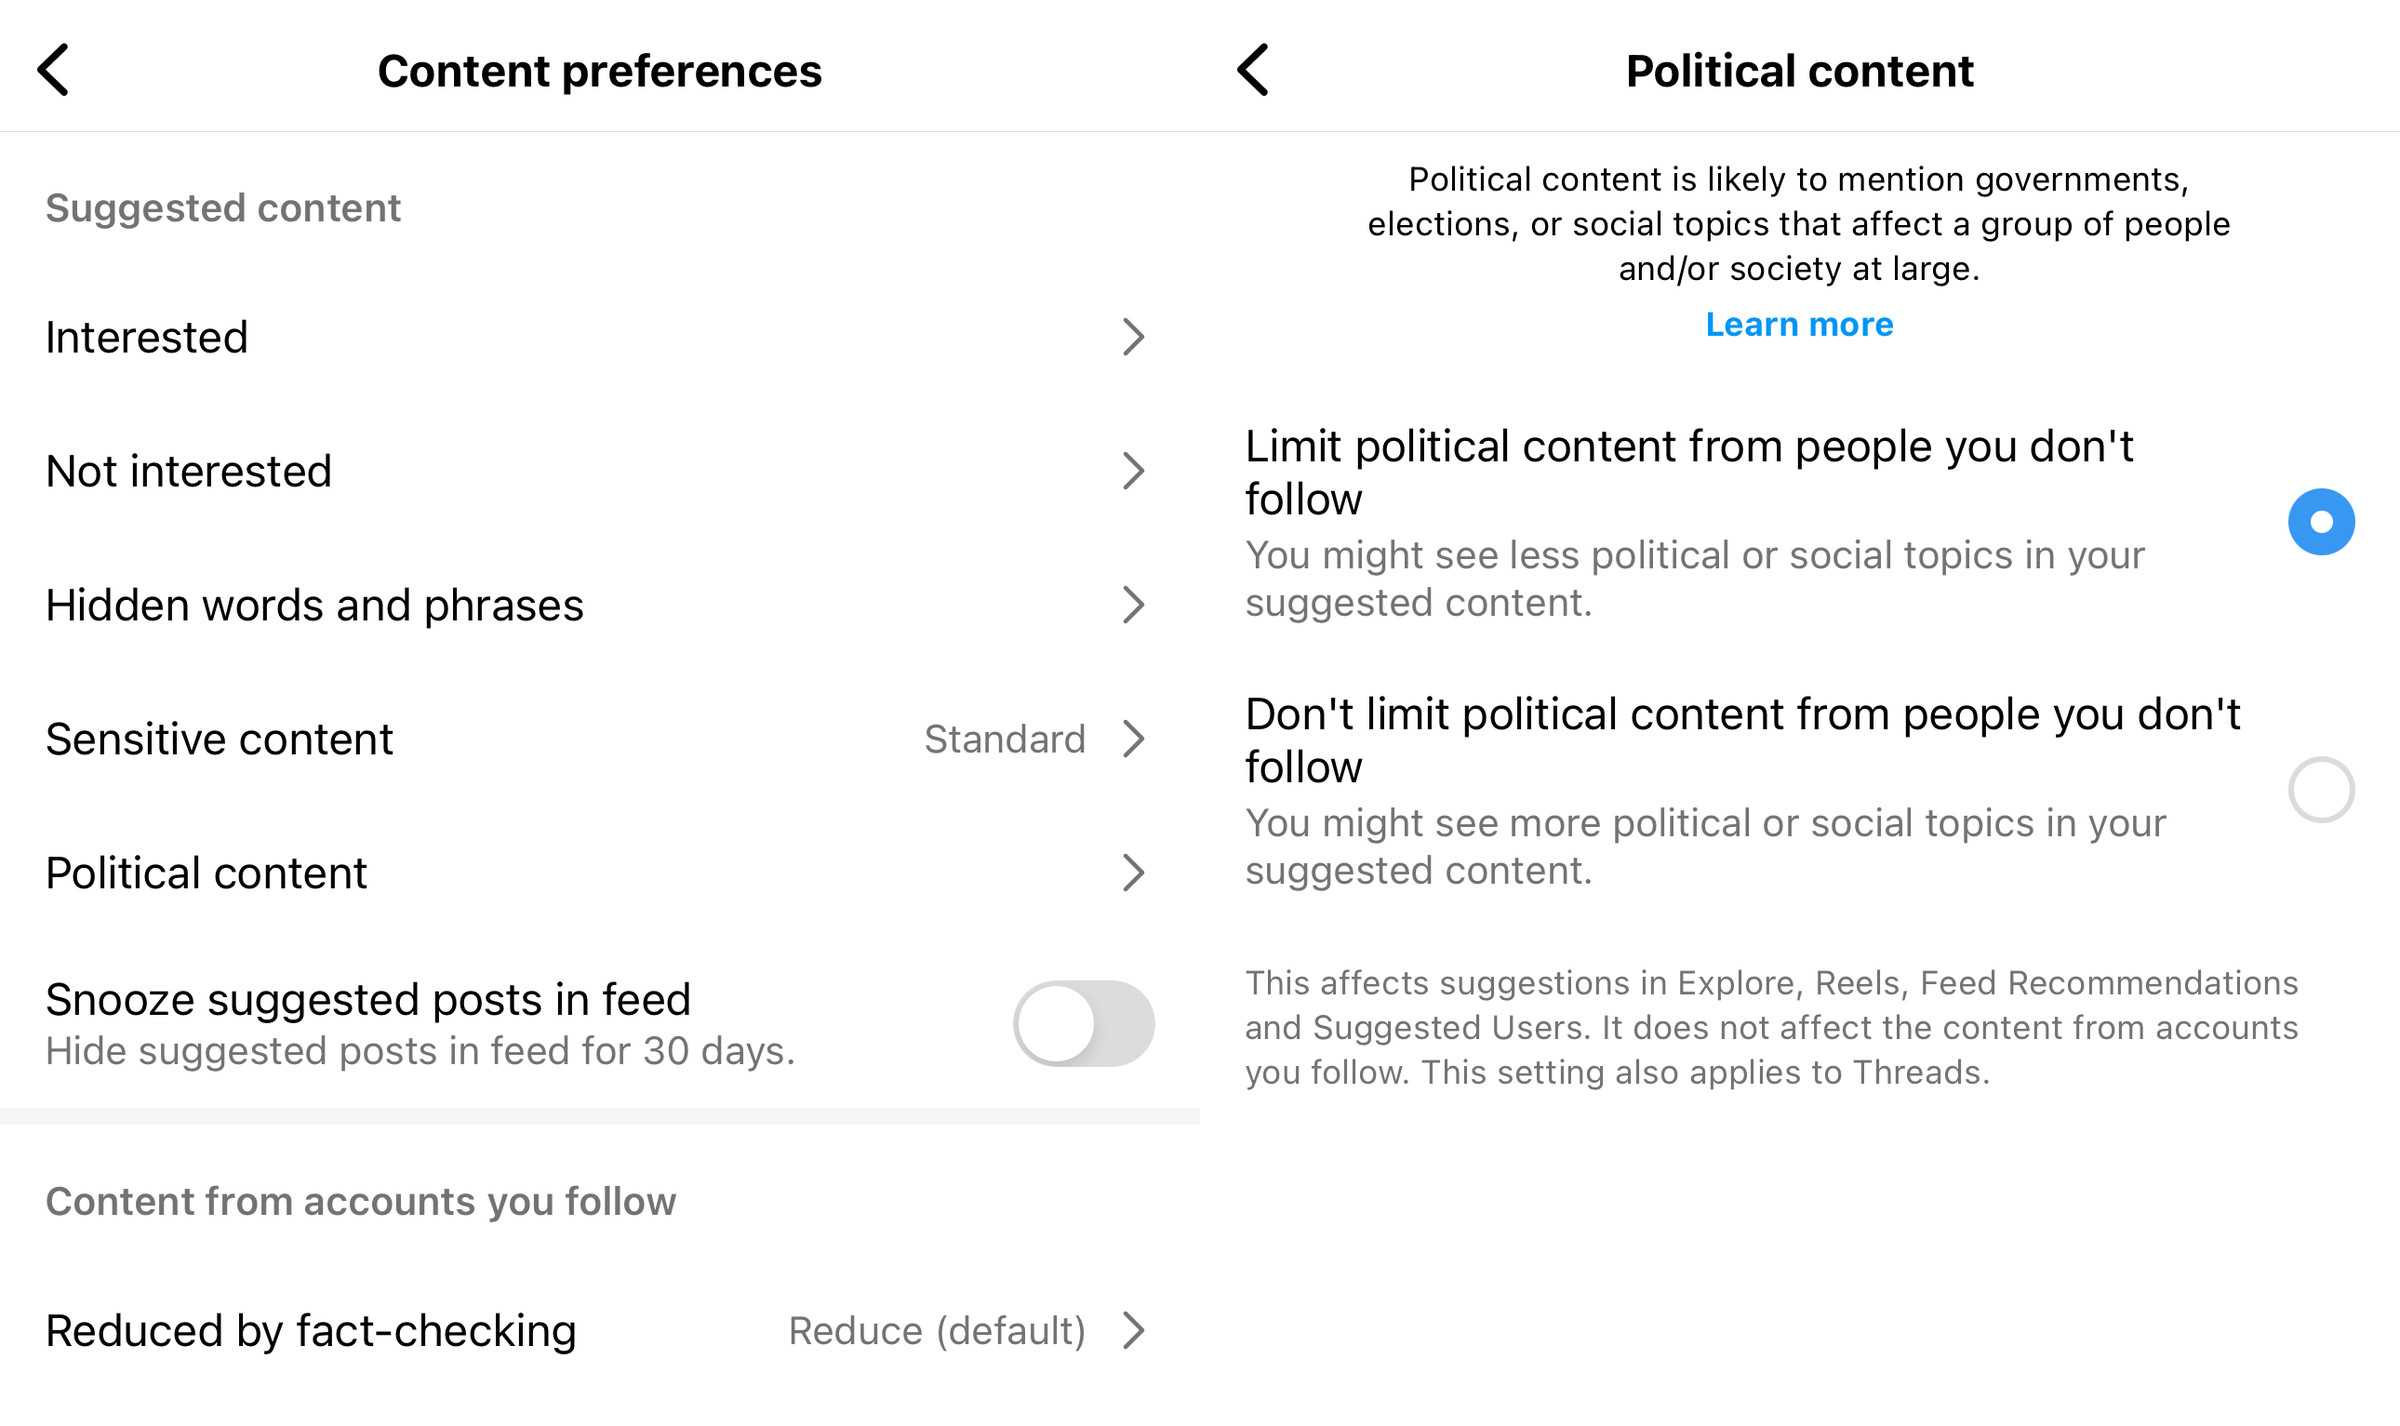Open the Sensitive content Standard setting
The image size is (2400, 1426).
point(600,739)
